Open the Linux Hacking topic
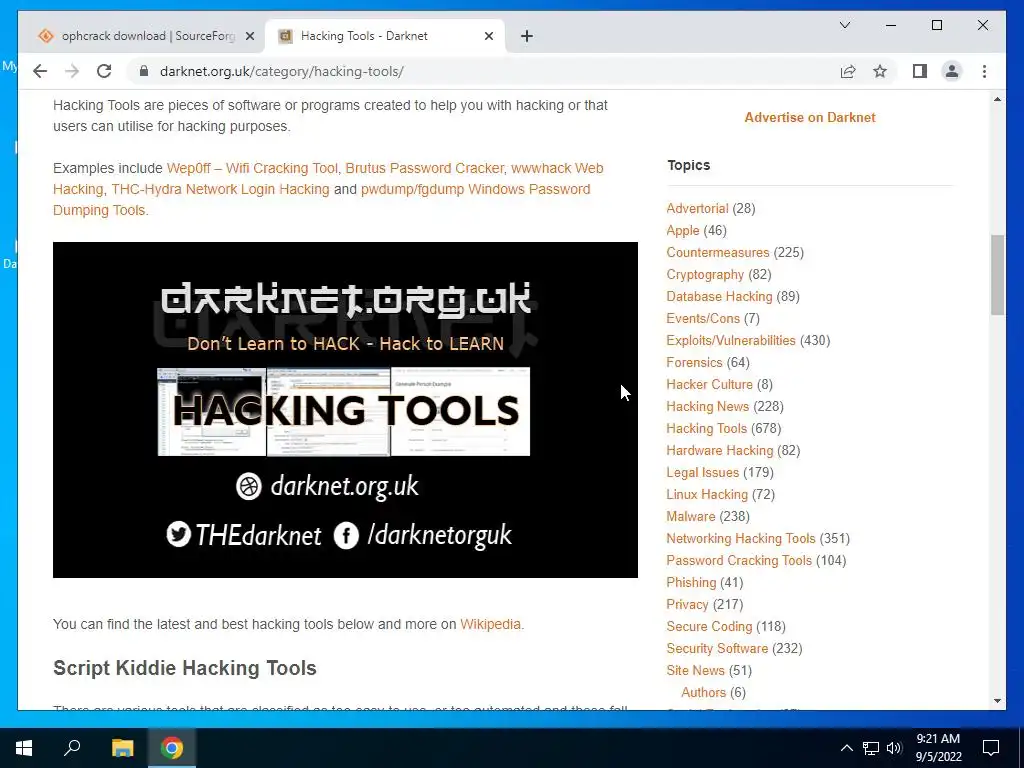The height and width of the screenshot is (768, 1024). (707, 494)
